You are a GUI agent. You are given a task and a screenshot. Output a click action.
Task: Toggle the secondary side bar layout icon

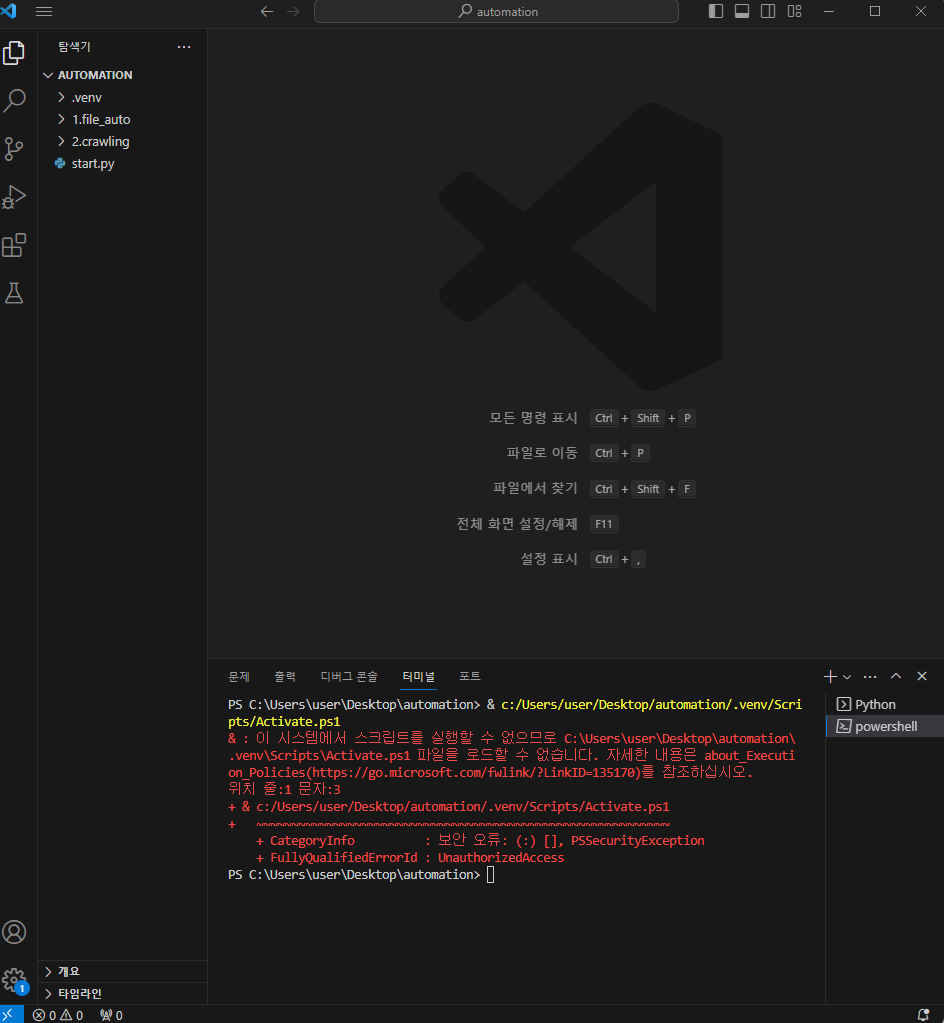coord(768,11)
